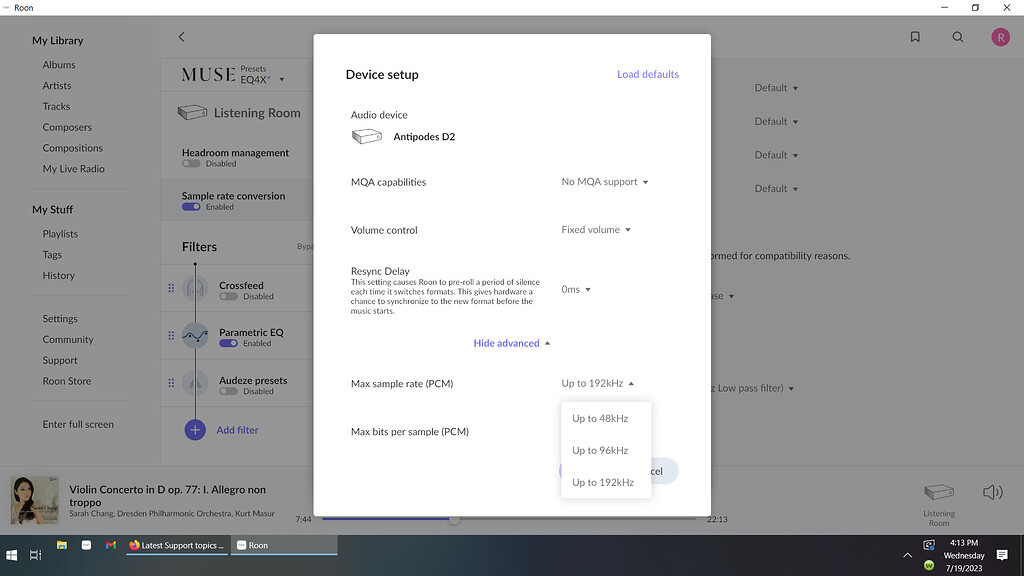This screenshot has height=576, width=1024.
Task: Select the Listening Room zone device icon
Action: tap(939, 491)
